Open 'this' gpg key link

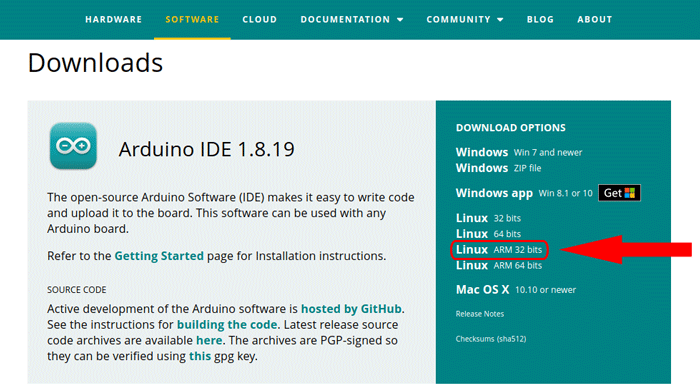click(200, 356)
